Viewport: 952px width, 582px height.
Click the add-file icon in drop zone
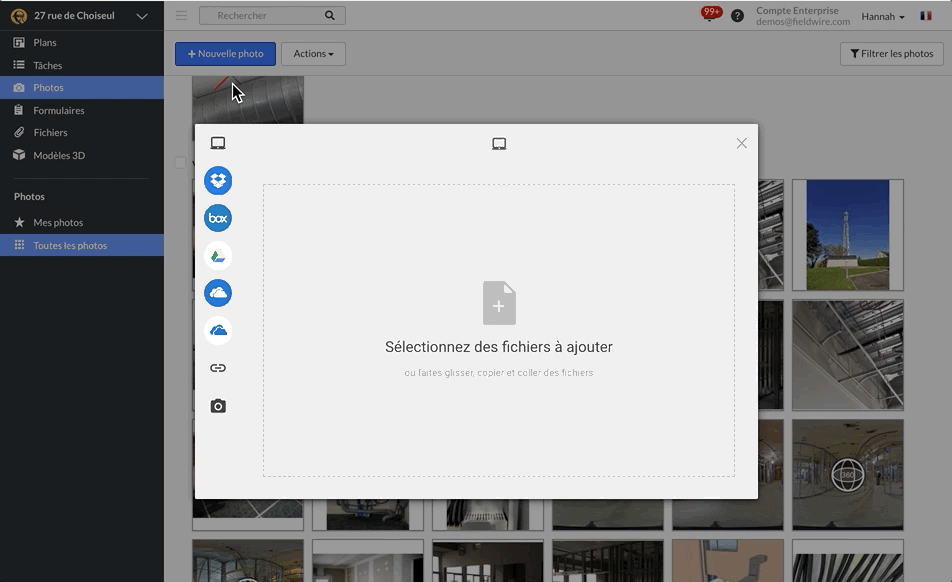pyautogui.click(x=499, y=303)
